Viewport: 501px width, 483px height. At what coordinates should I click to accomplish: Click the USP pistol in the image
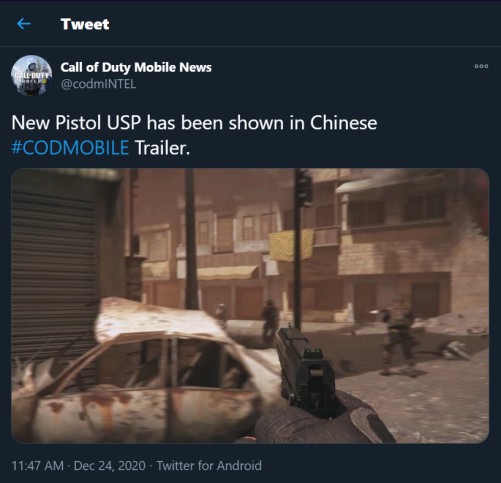[x=305, y=370]
